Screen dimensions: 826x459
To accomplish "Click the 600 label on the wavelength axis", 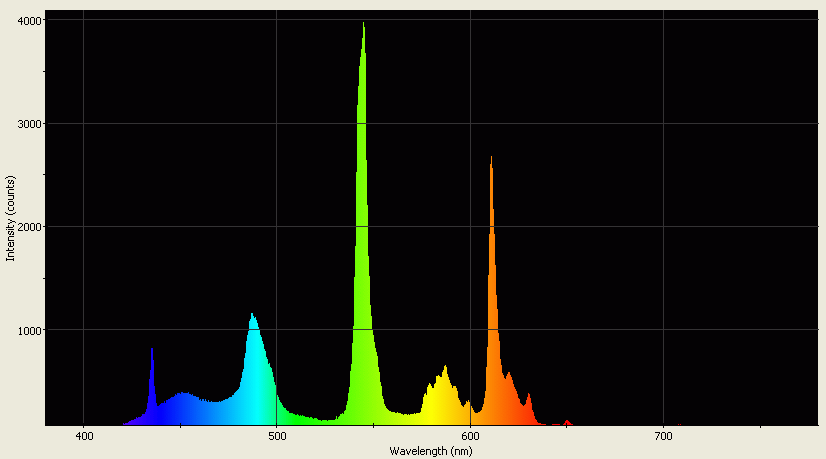I will [x=470, y=437].
